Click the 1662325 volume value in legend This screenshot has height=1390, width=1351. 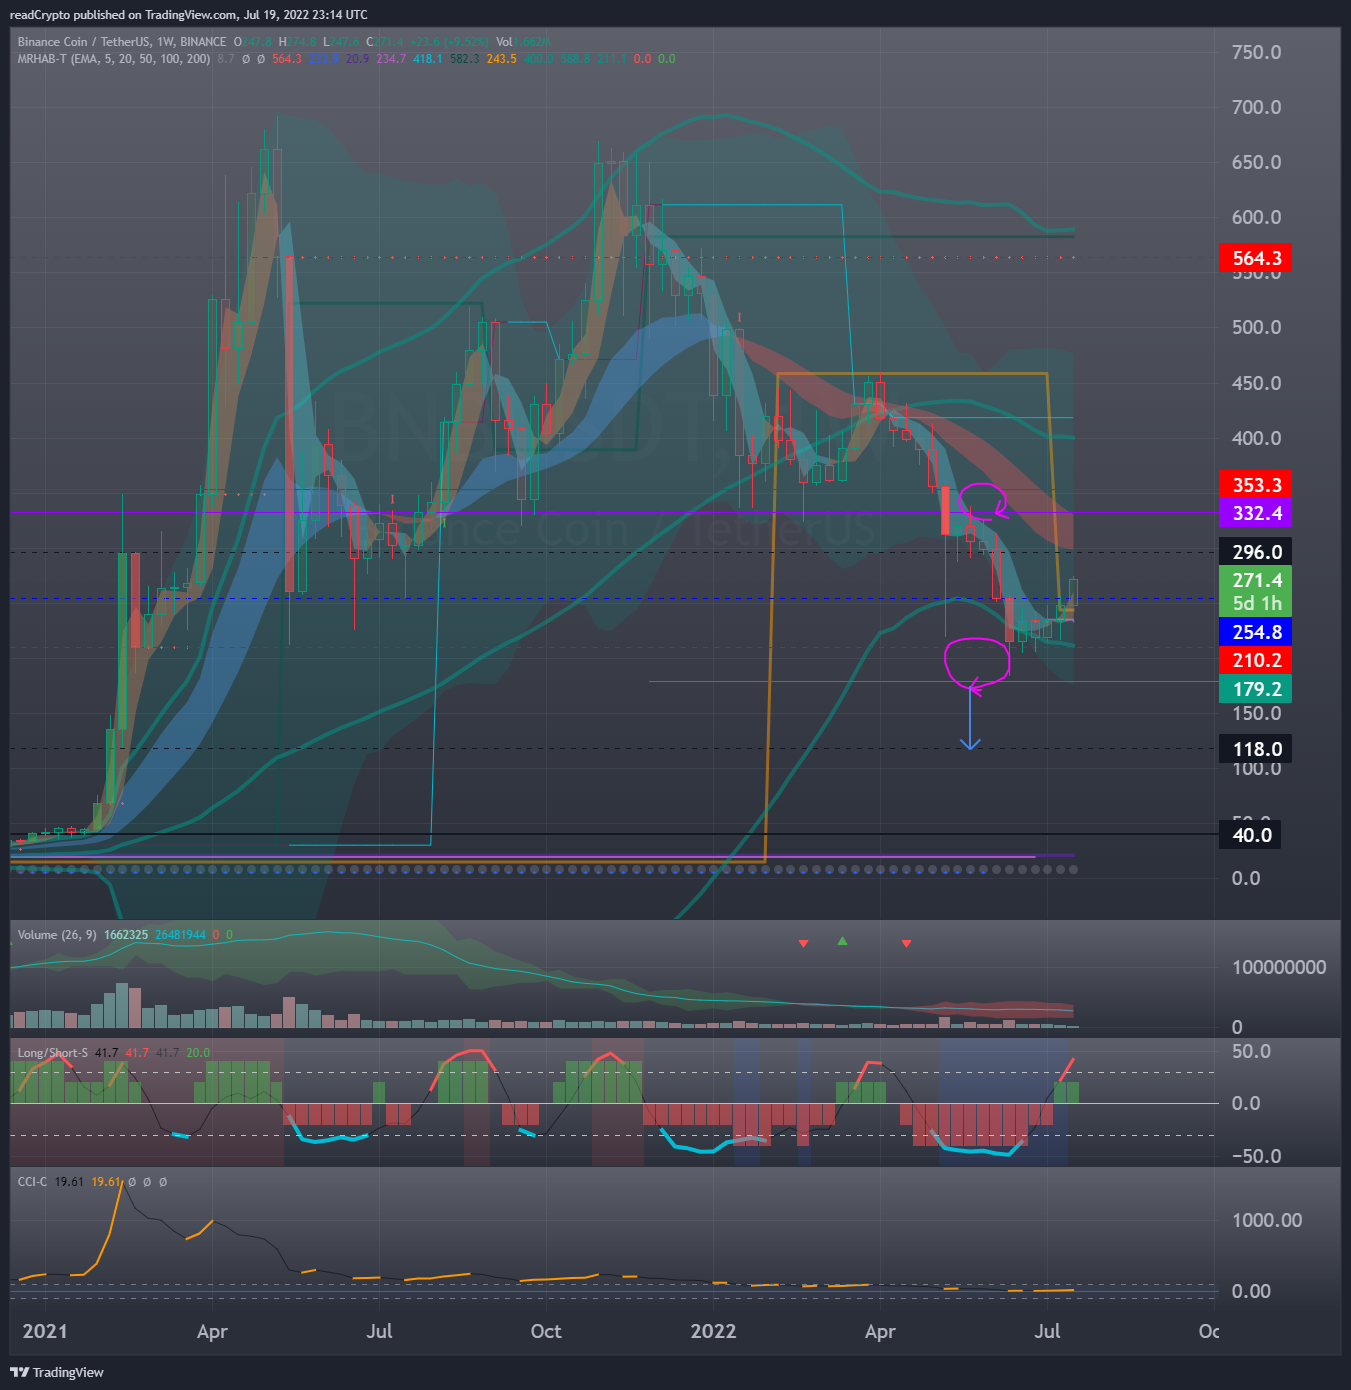pyautogui.click(x=126, y=935)
